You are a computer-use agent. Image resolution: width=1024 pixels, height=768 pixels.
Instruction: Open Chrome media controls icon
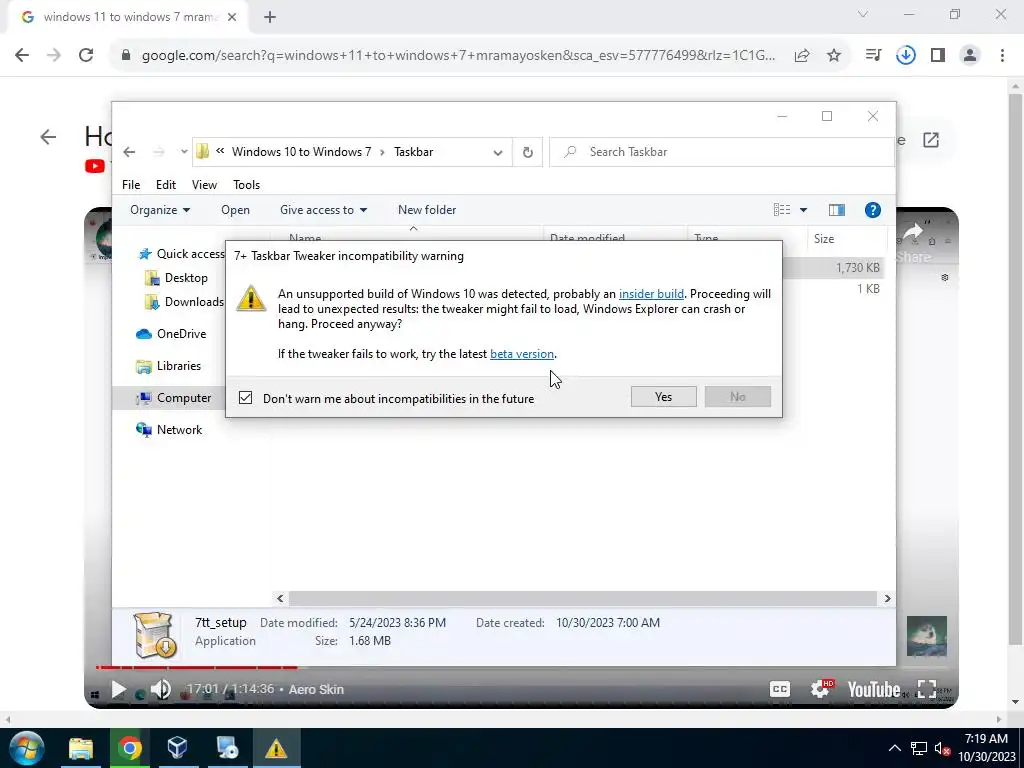(x=873, y=56)
